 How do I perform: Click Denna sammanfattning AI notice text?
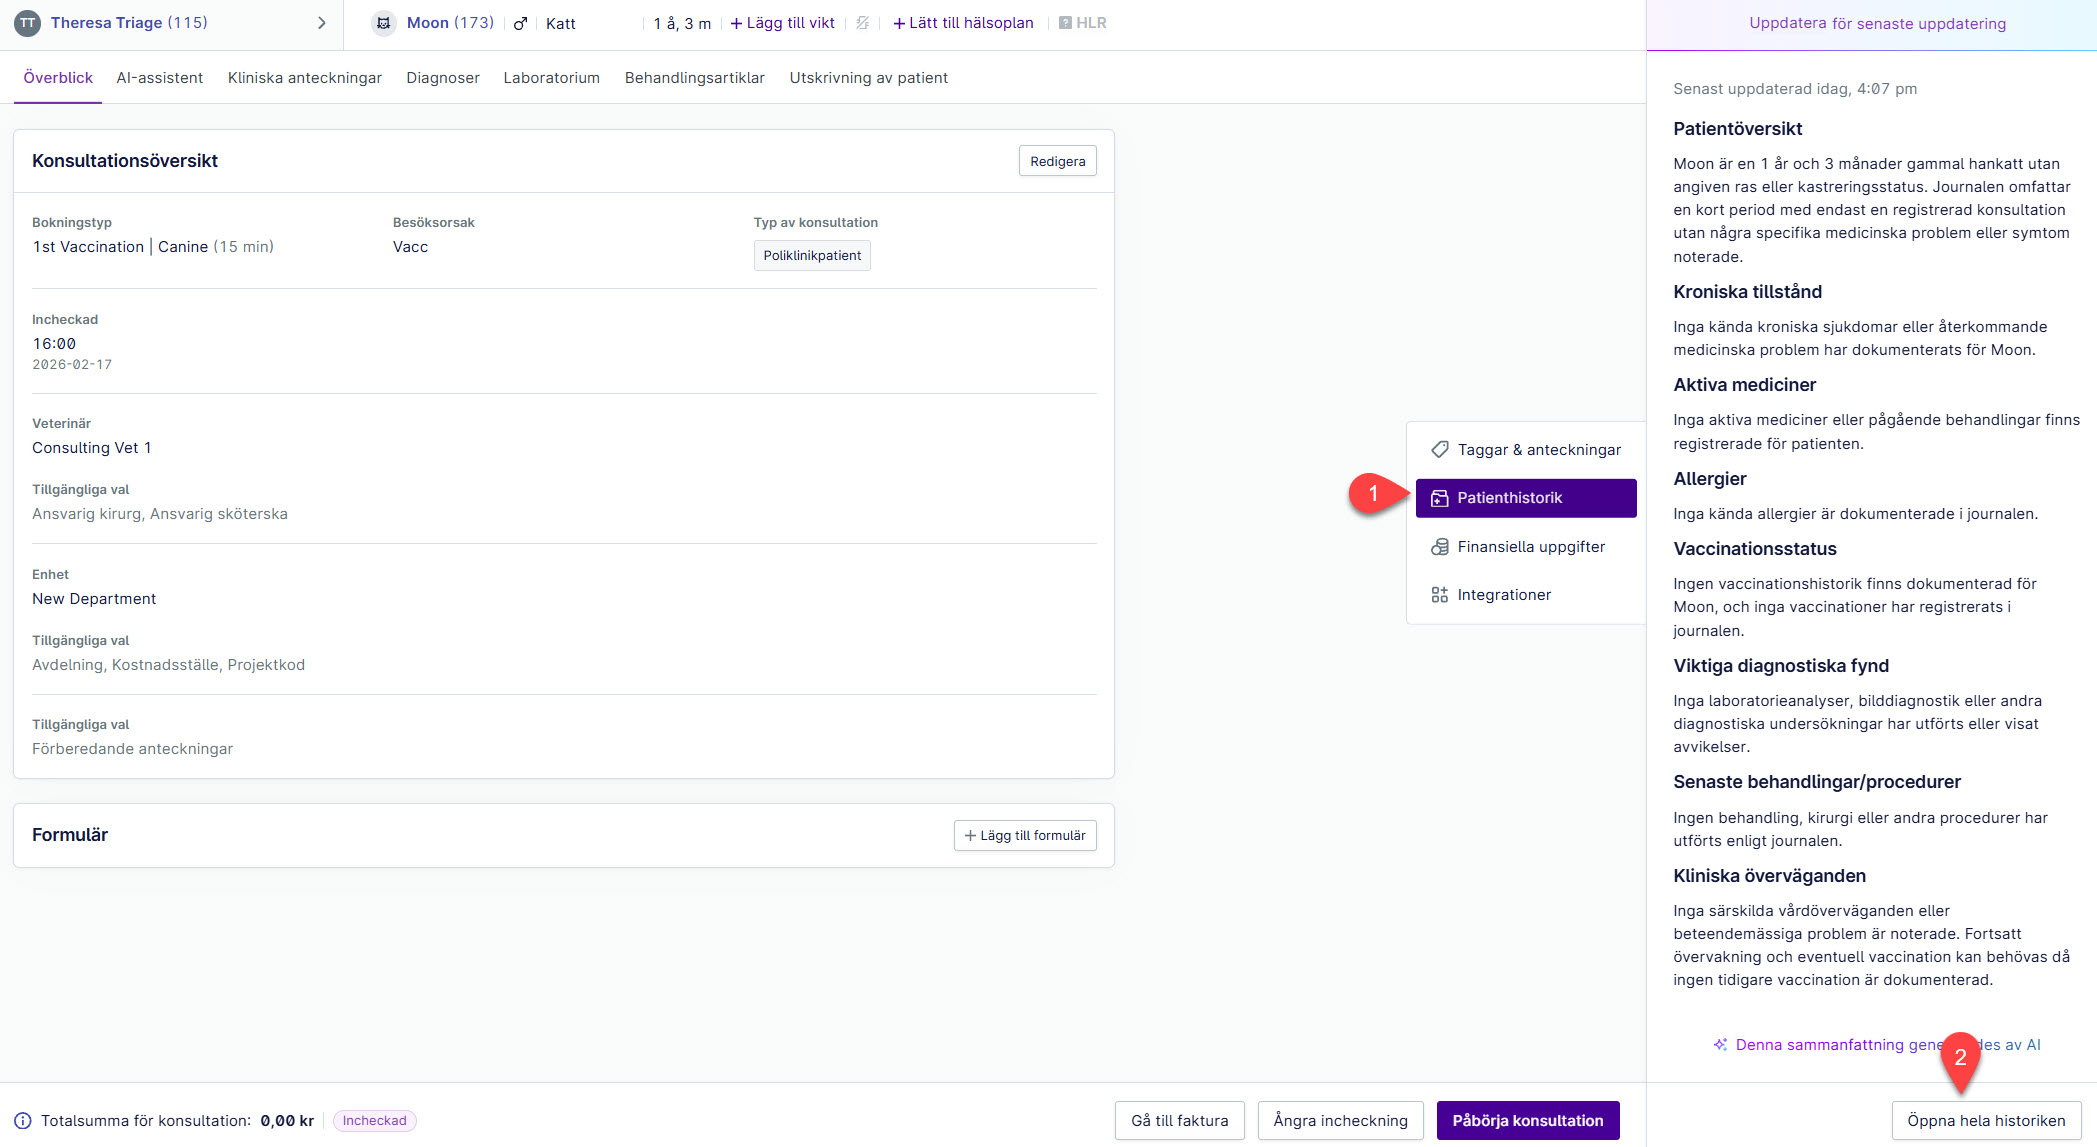coord(1888,1045)
